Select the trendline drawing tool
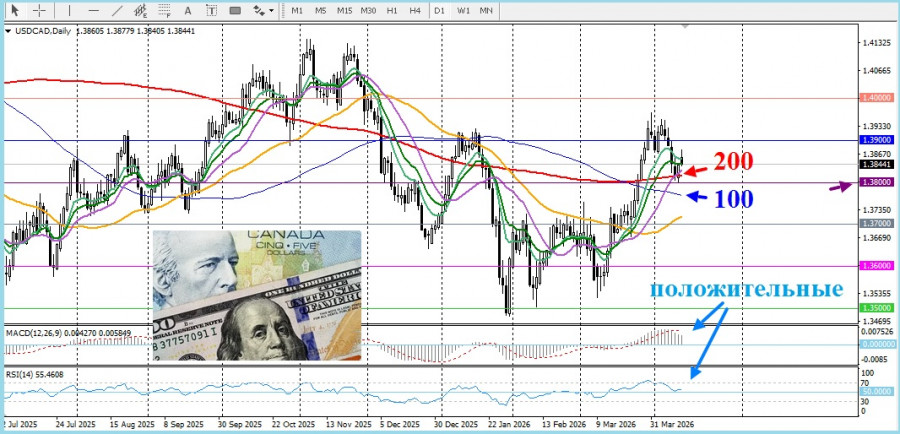Screen dimensions: 900x434 [x=117, y=10]
